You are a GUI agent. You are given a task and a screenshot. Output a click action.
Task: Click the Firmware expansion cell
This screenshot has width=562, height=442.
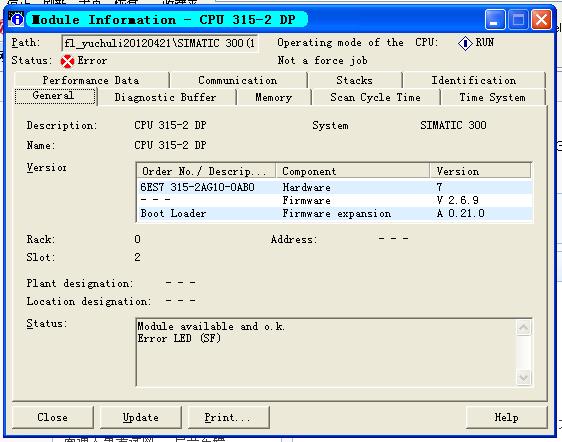[337, 214]
